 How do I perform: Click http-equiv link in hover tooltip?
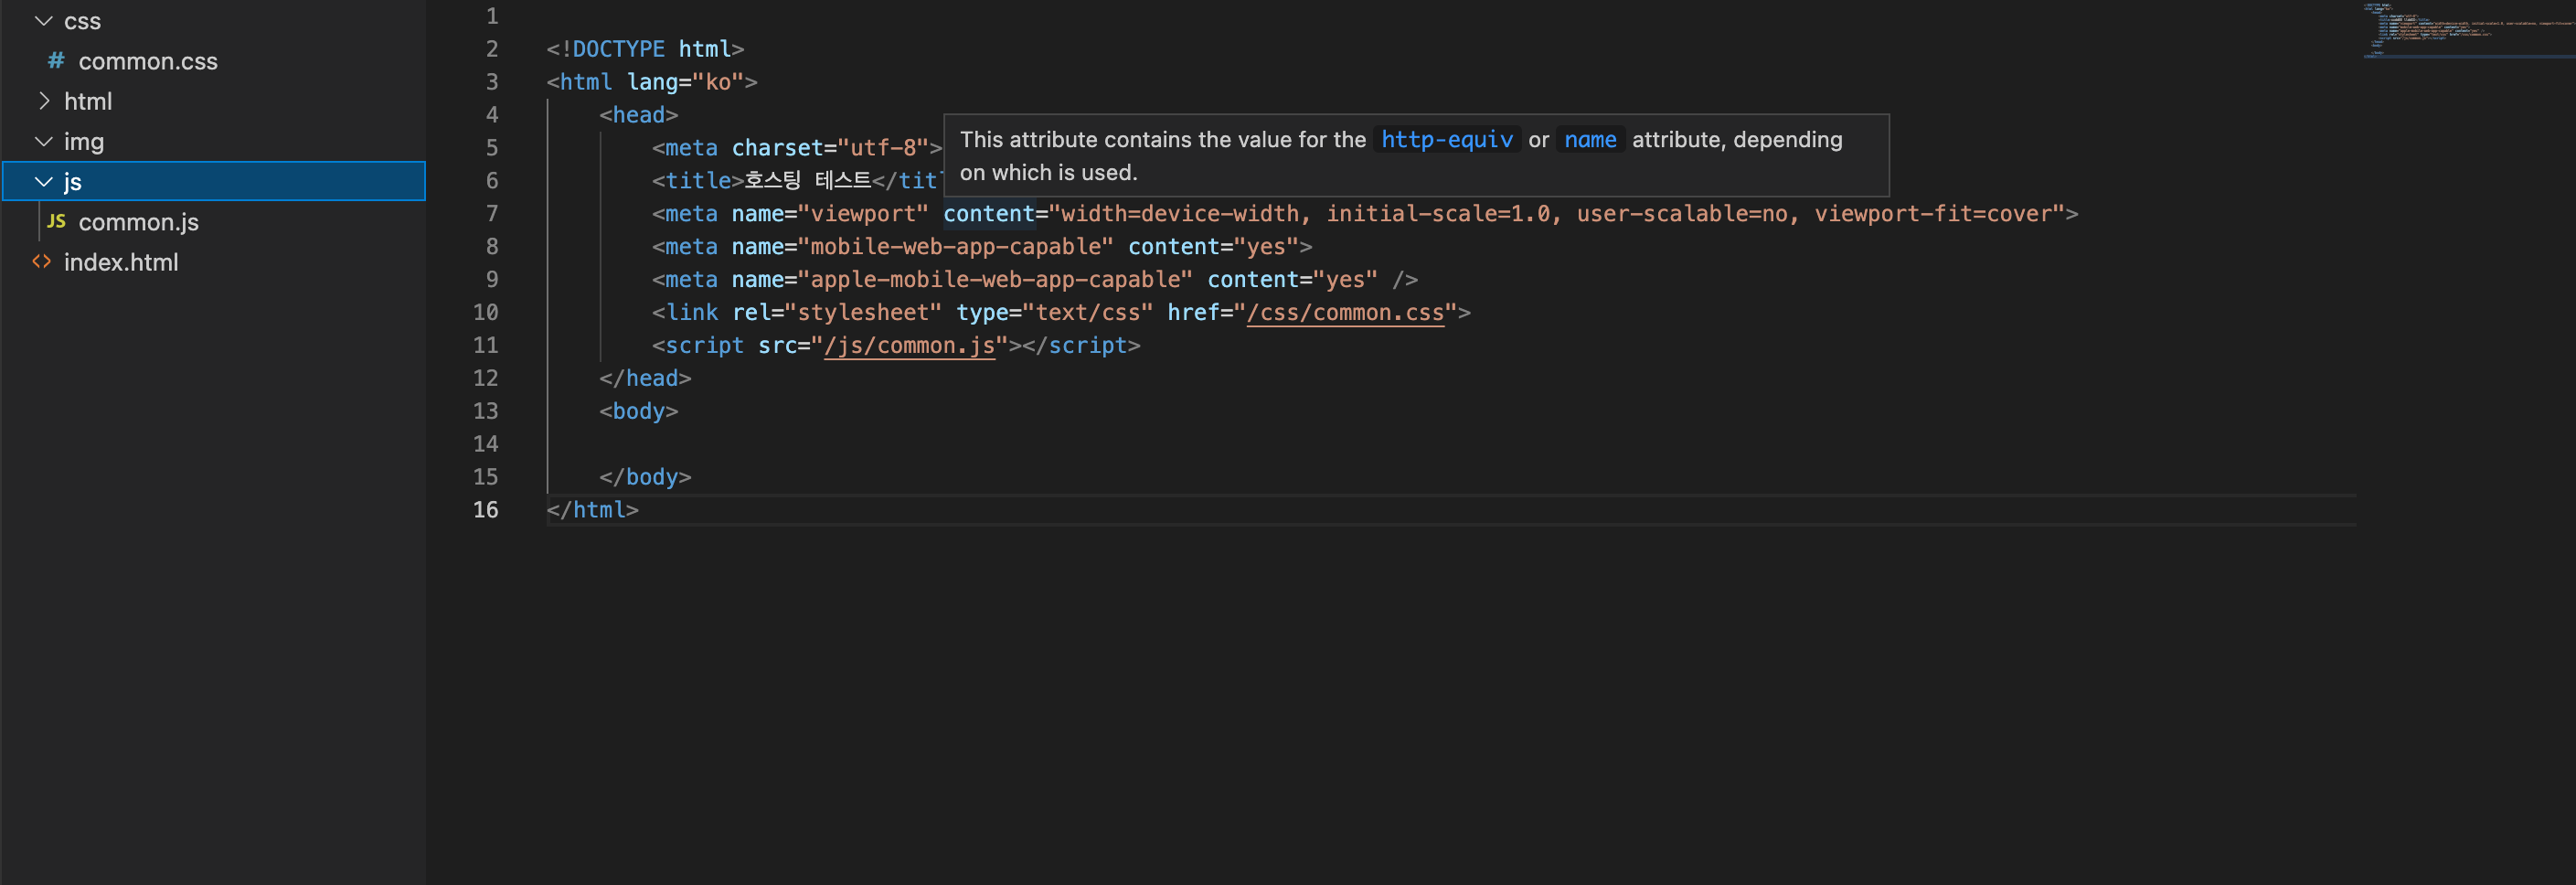pos(1446,140)
